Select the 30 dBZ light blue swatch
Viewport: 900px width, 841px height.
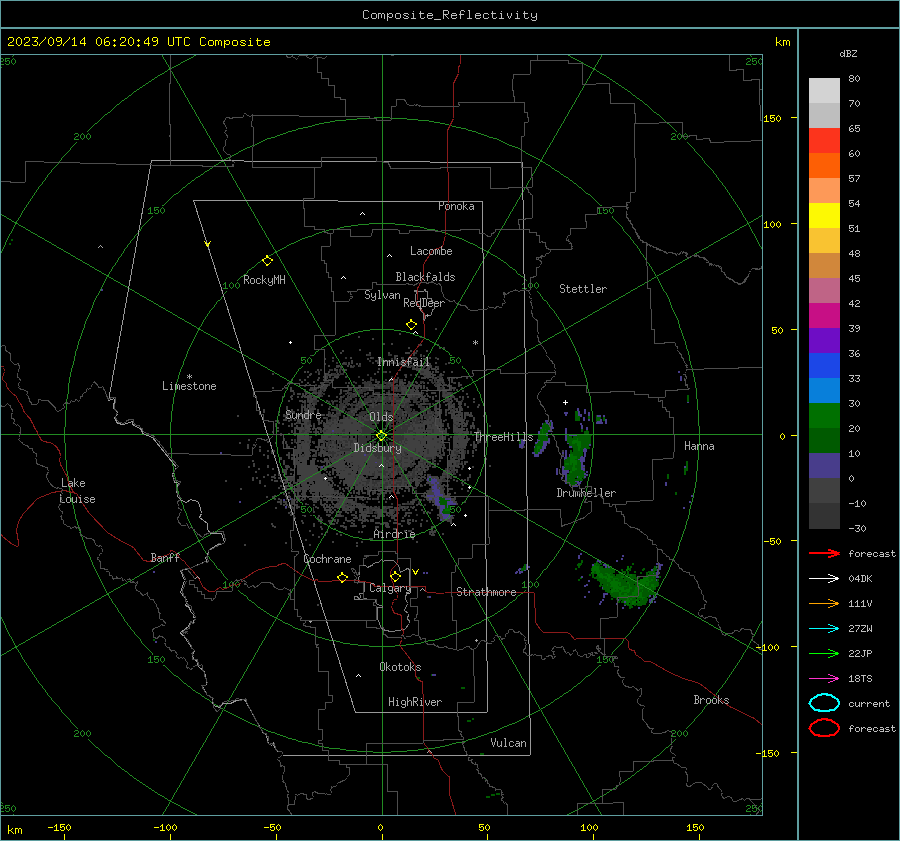click(x=824, y=390)
